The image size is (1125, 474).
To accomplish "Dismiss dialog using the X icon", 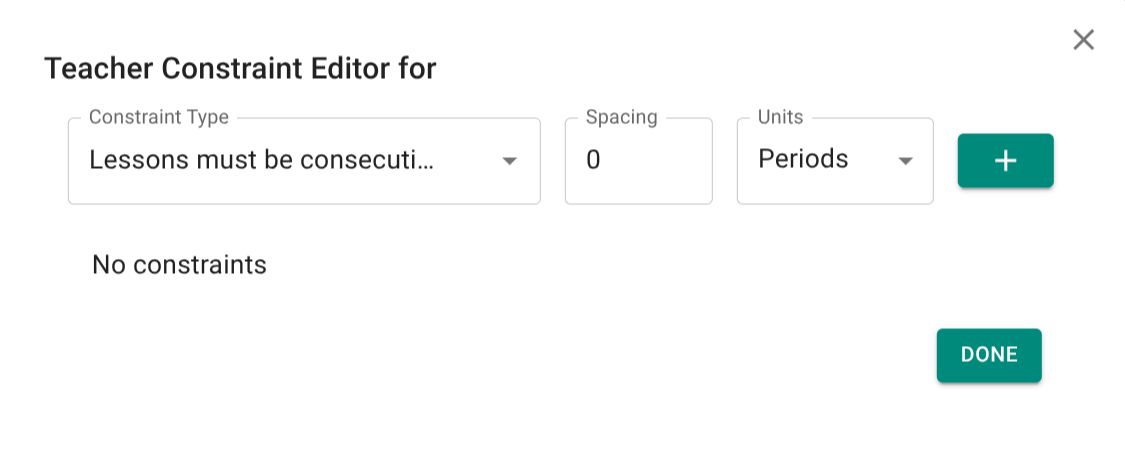I will click(1083, 40).
